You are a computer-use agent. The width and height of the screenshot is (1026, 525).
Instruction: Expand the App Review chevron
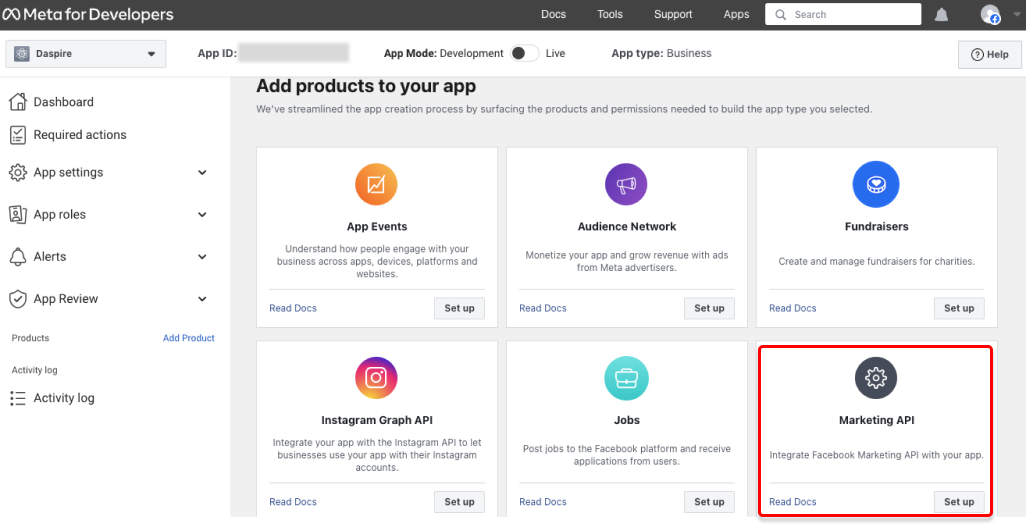click(x=202, y=299)
